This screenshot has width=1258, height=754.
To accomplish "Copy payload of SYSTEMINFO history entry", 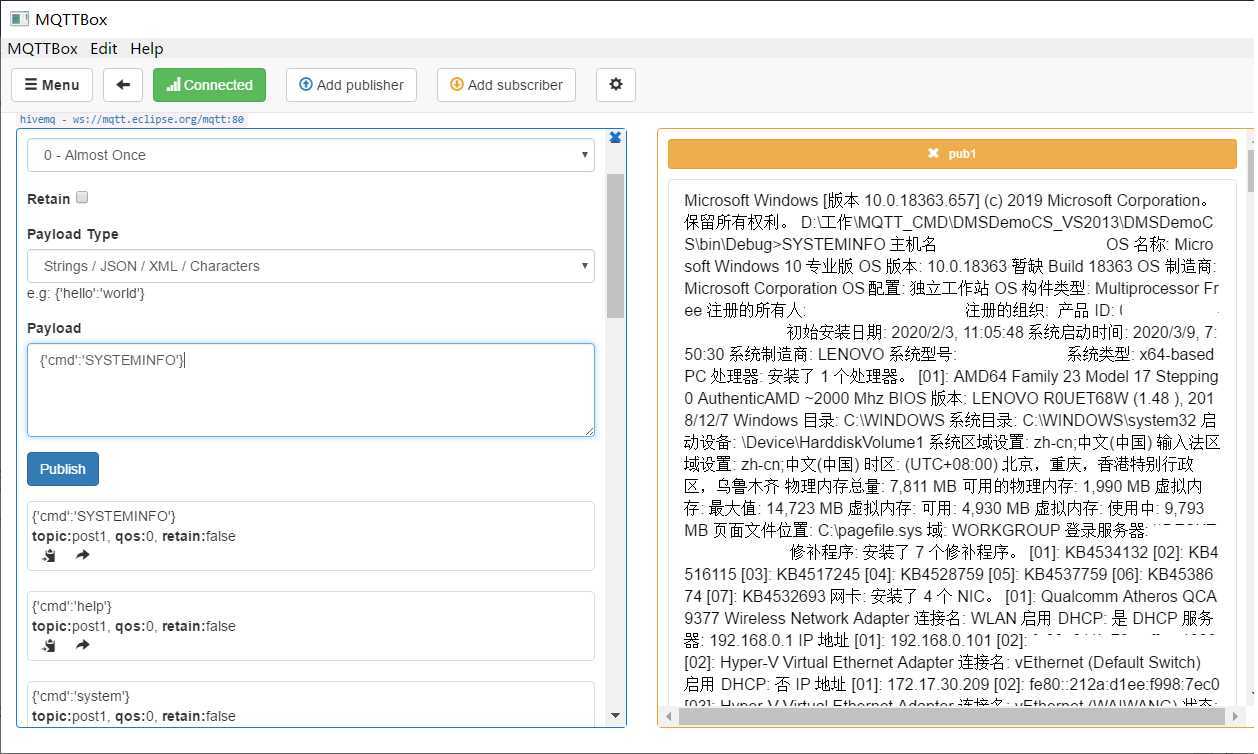I will pyautogui.click(x=49, y=555).
